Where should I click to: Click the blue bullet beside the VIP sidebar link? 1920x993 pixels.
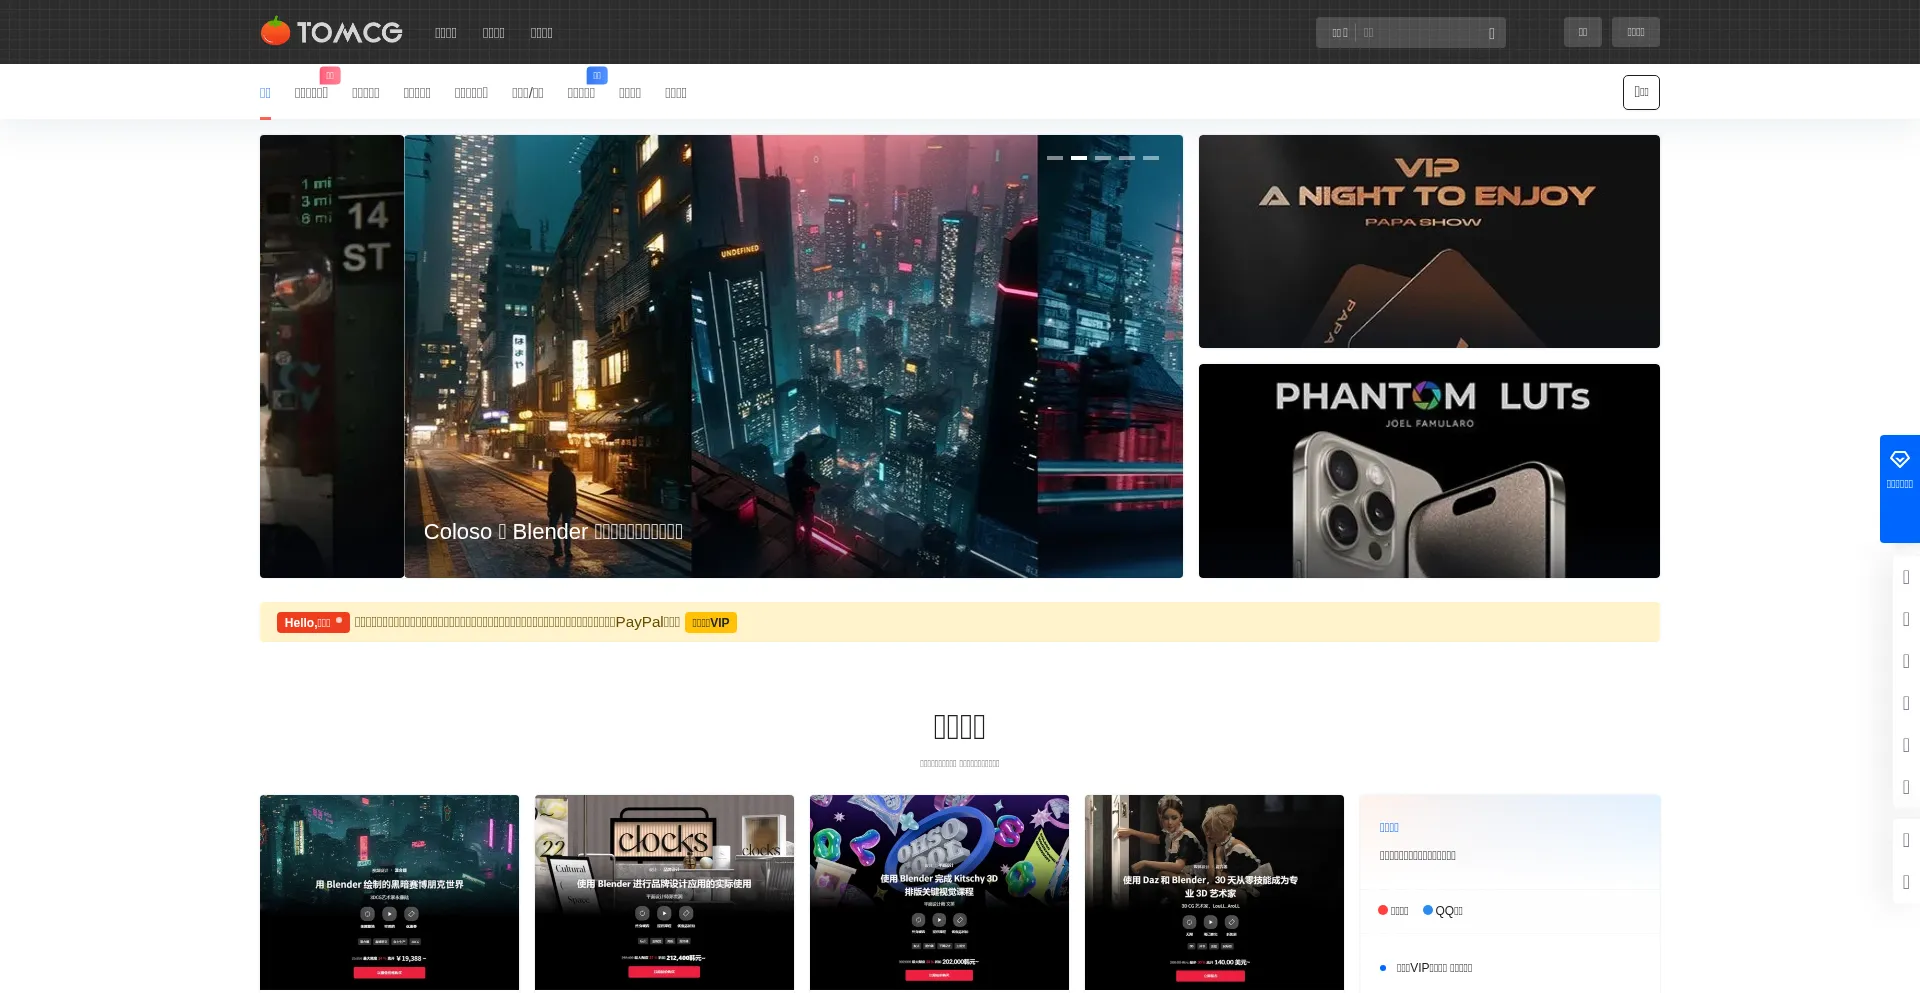pyautogui.click(x=1383, y=968)
